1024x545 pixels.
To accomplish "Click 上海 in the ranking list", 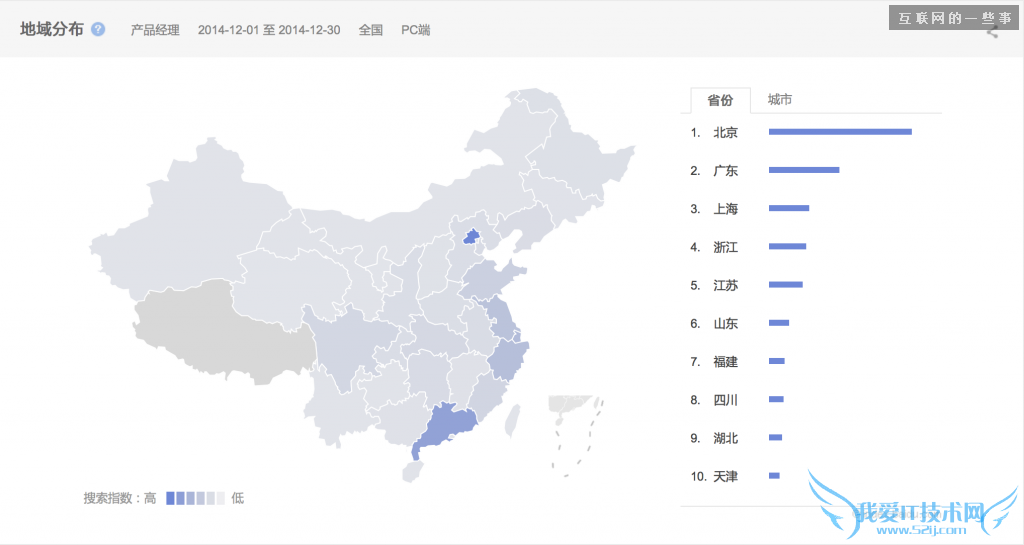I will pyautogui.click(x=725, y=209).
